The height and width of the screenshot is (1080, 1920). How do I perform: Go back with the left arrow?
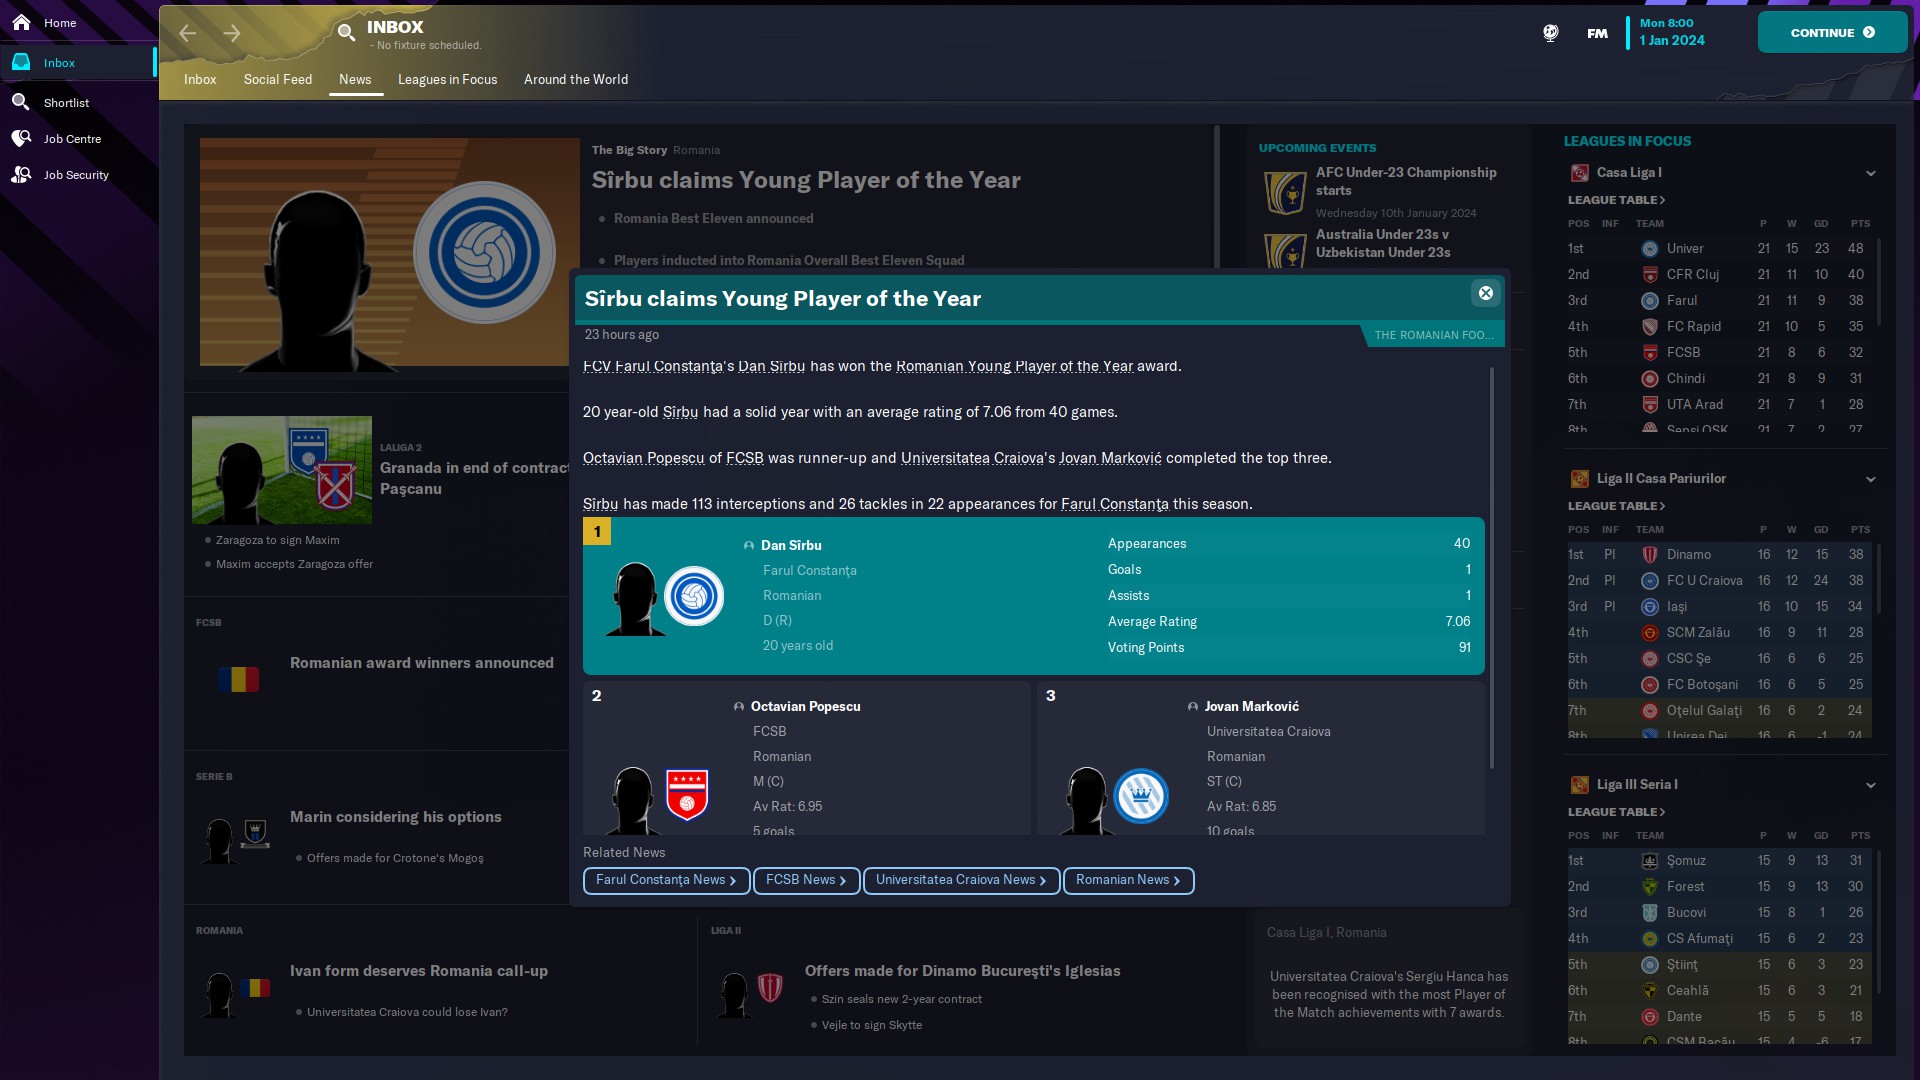[x=188, y=33]
